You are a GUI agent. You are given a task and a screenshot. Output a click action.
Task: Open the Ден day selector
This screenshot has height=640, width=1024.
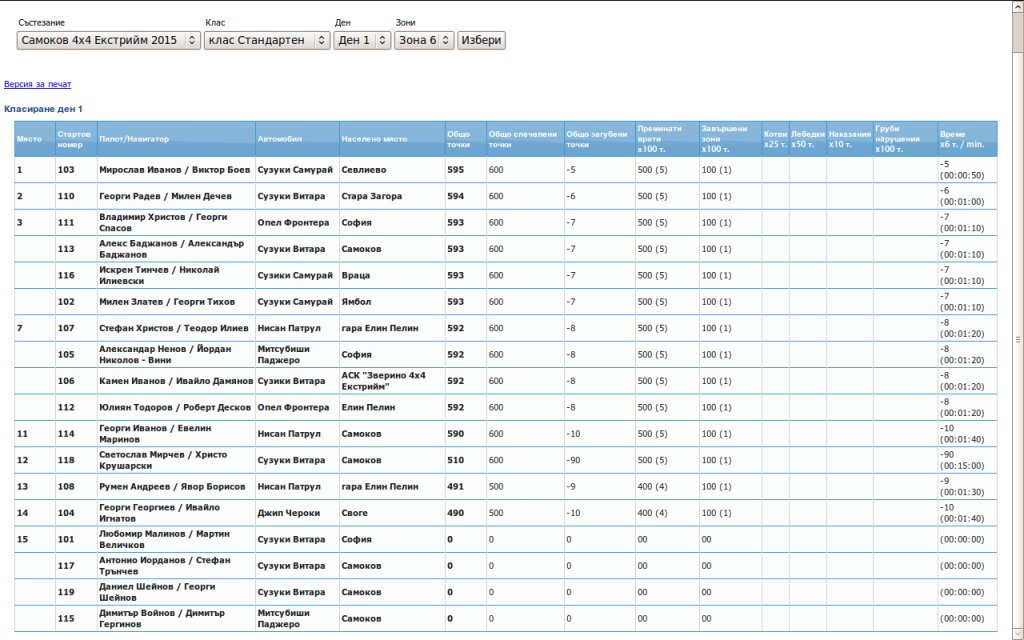tap(362, 40)
